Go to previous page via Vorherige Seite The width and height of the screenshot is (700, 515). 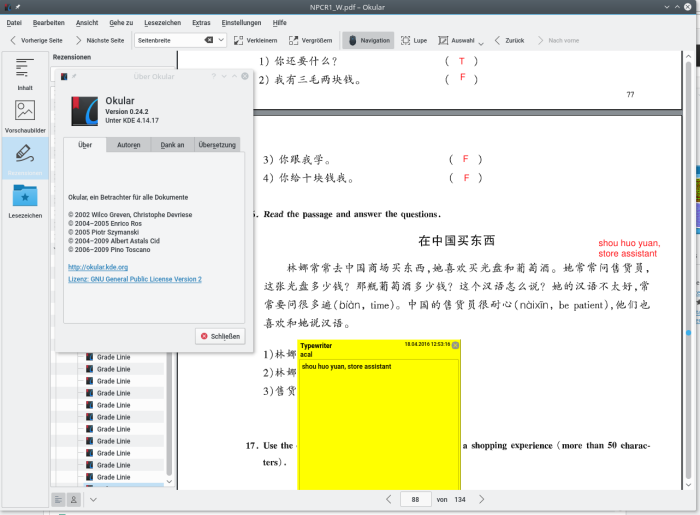36,40
